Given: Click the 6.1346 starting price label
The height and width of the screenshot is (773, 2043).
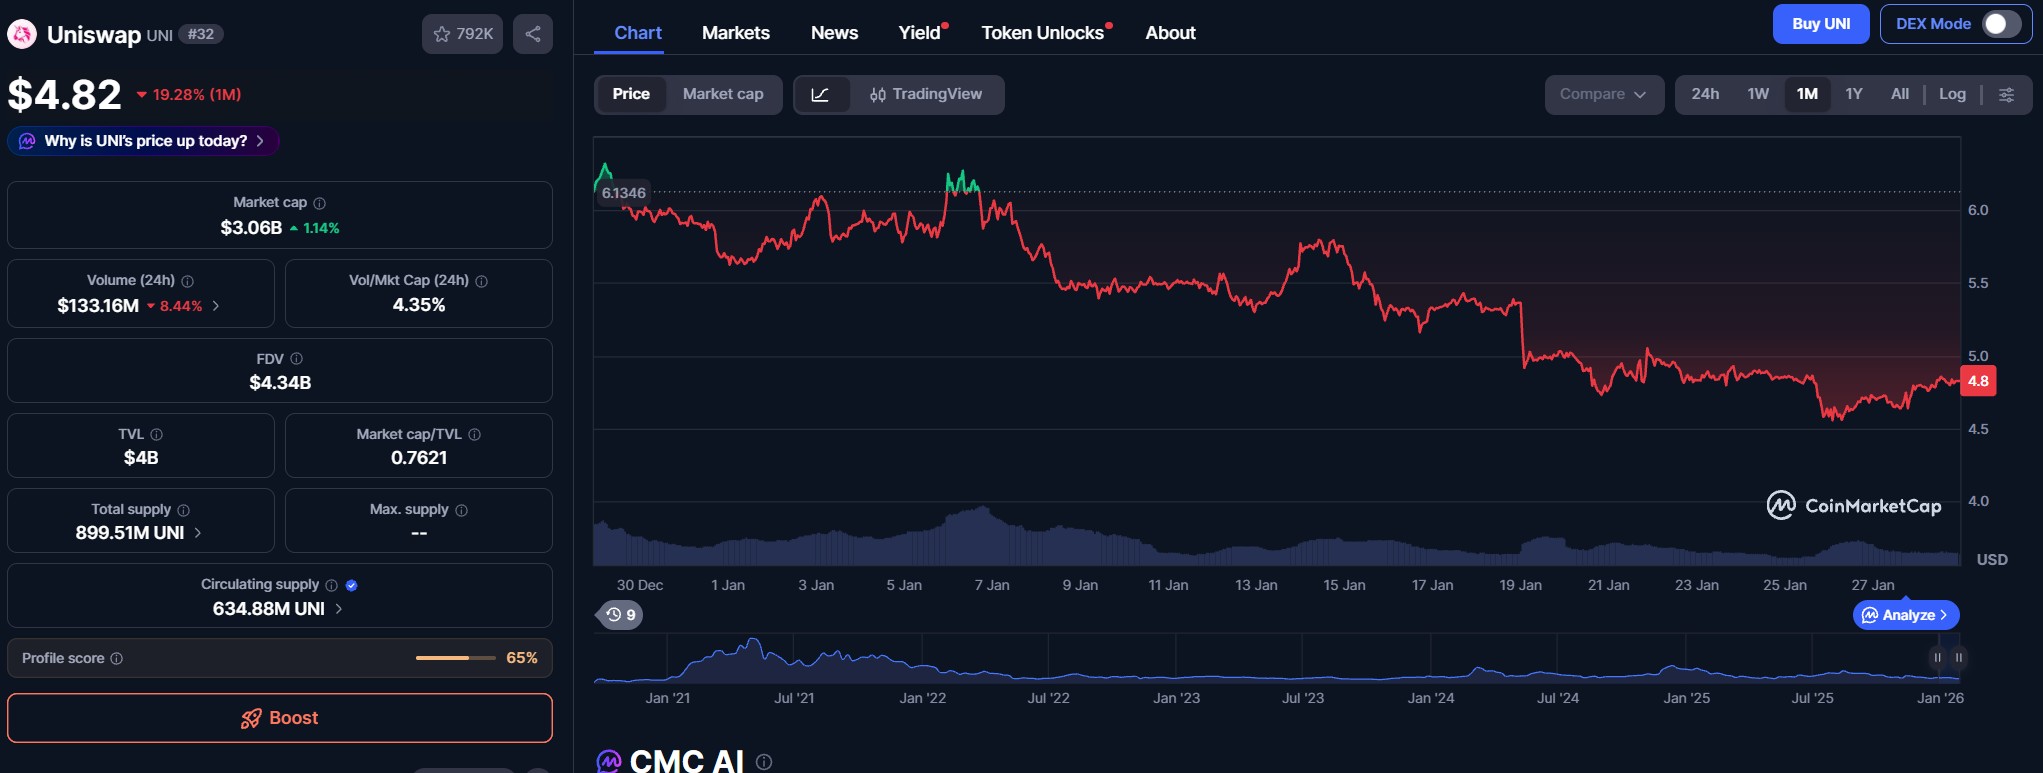Looking at the screenshot, I should coord(623,193).
